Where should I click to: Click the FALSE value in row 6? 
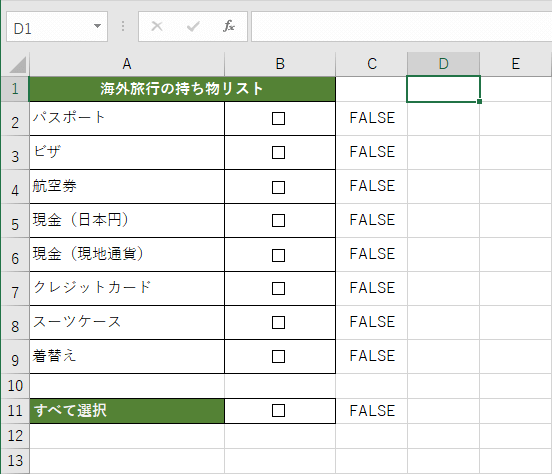pyautogui.click(x=372, y=254)
